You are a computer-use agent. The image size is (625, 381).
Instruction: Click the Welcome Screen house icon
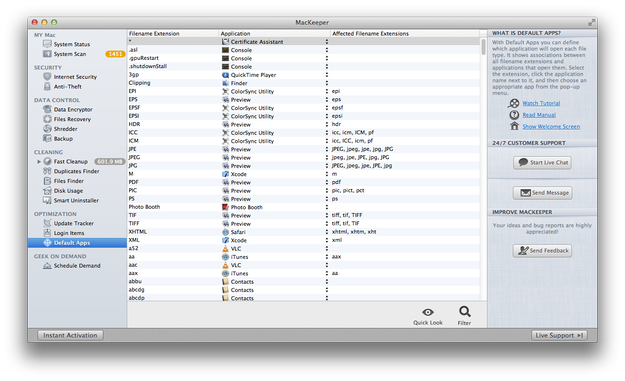515,126
